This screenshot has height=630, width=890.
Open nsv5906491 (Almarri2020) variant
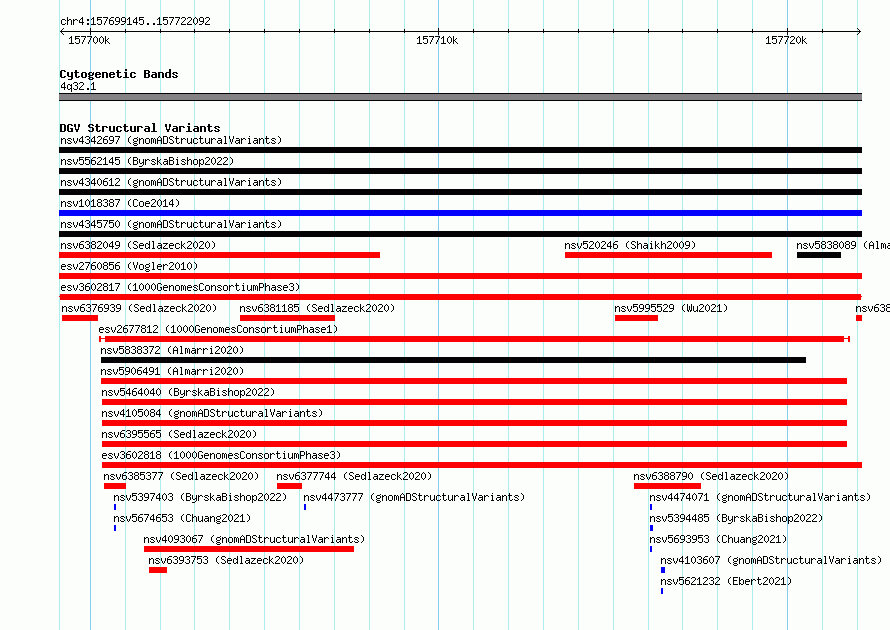pyautogui.click(x=172, y=371)
